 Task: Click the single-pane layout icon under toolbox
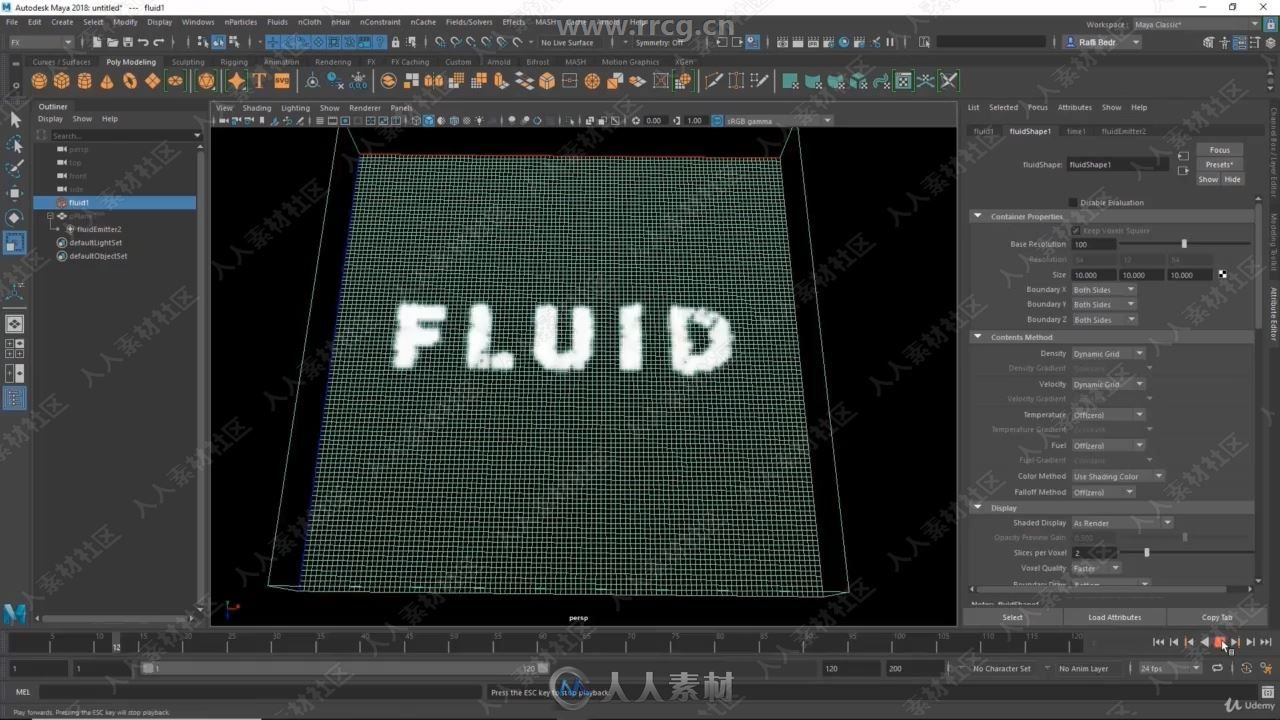pos(15,324)
